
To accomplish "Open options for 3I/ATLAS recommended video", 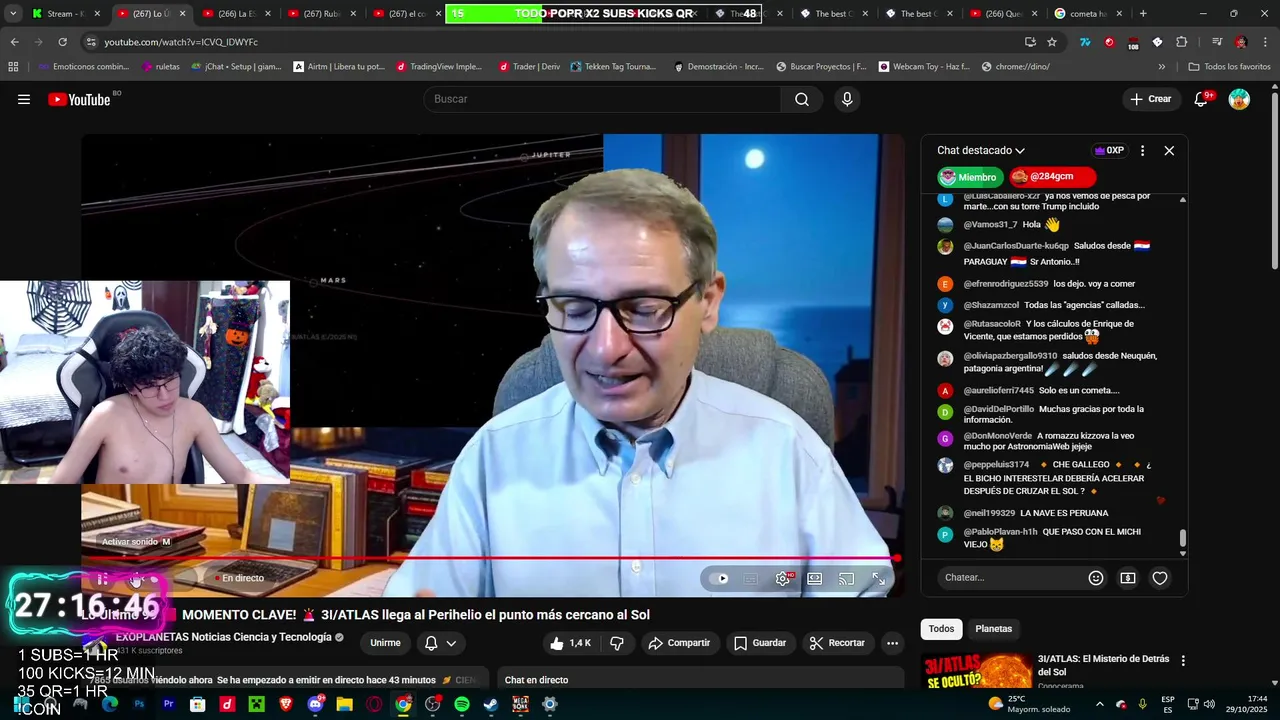I will 1183,661.
